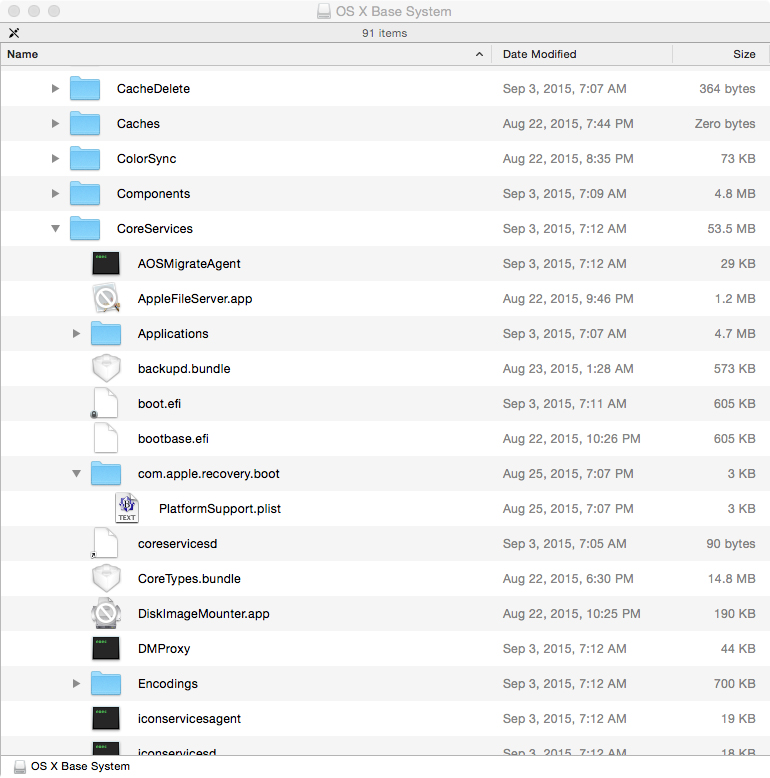Click the com.apple.recovery.boot folder icon
The width and height of the screenshot is (770, 778).
tap(106, 473)
